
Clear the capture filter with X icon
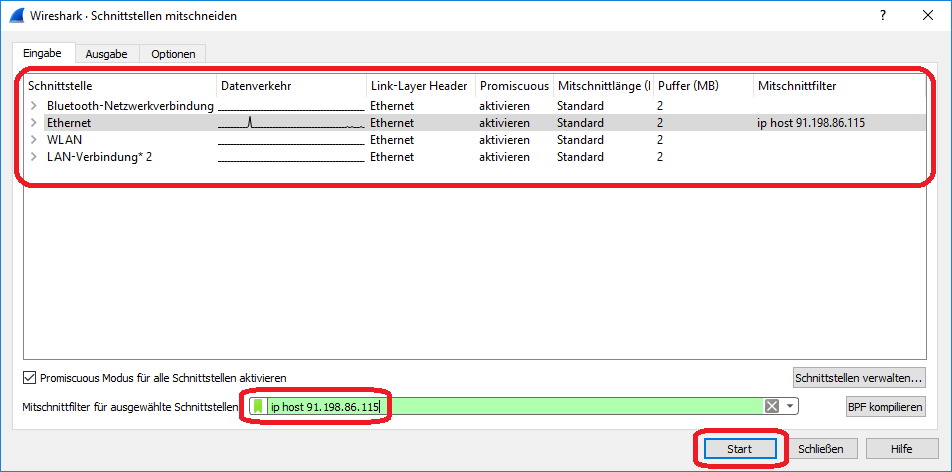[772, 406]
